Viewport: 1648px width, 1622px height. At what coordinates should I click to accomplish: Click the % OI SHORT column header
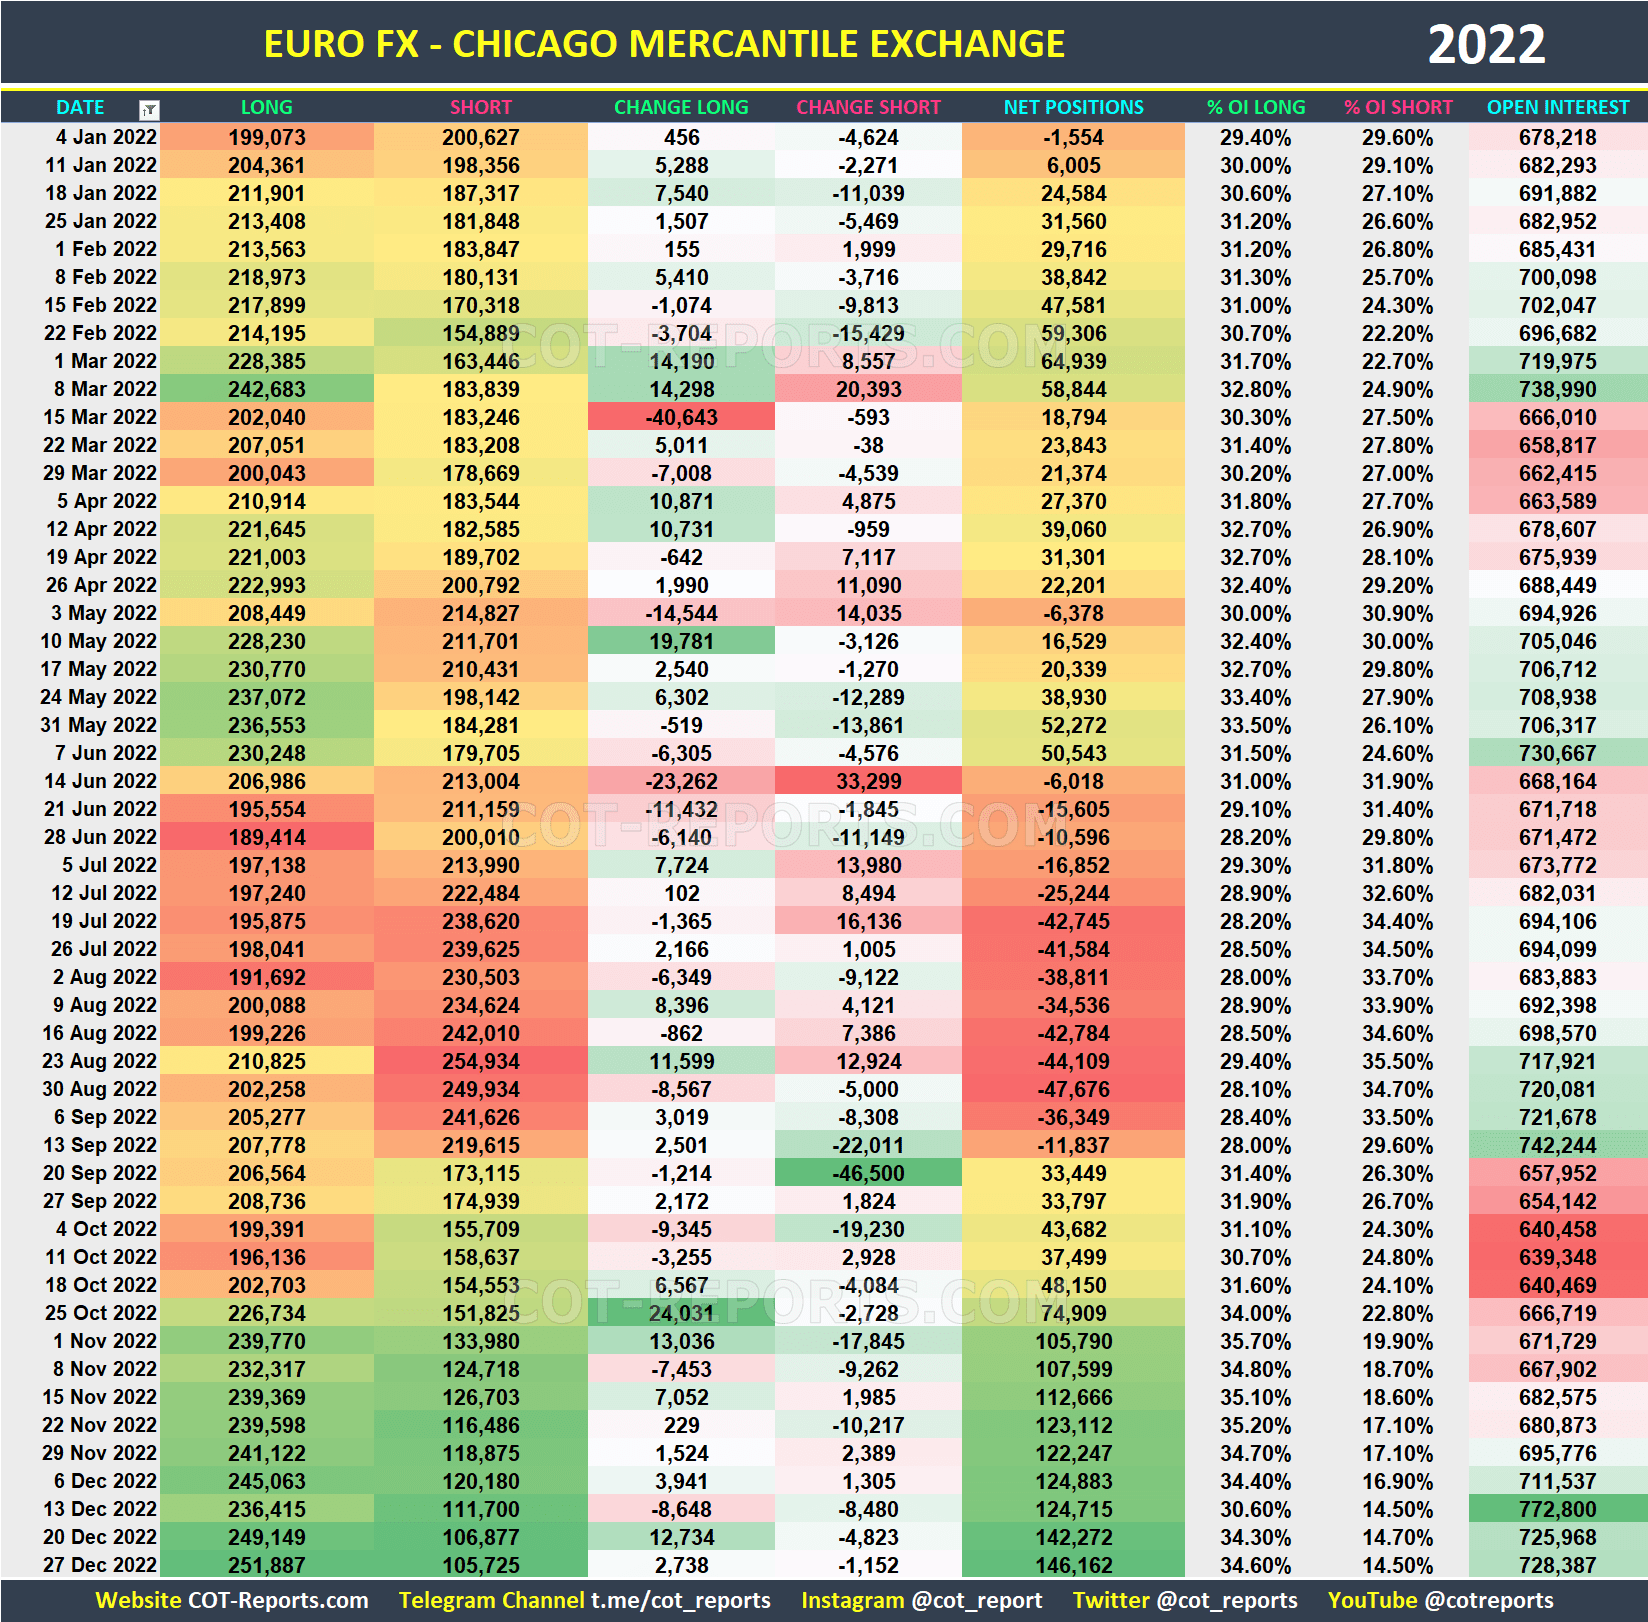[1399, 107]
